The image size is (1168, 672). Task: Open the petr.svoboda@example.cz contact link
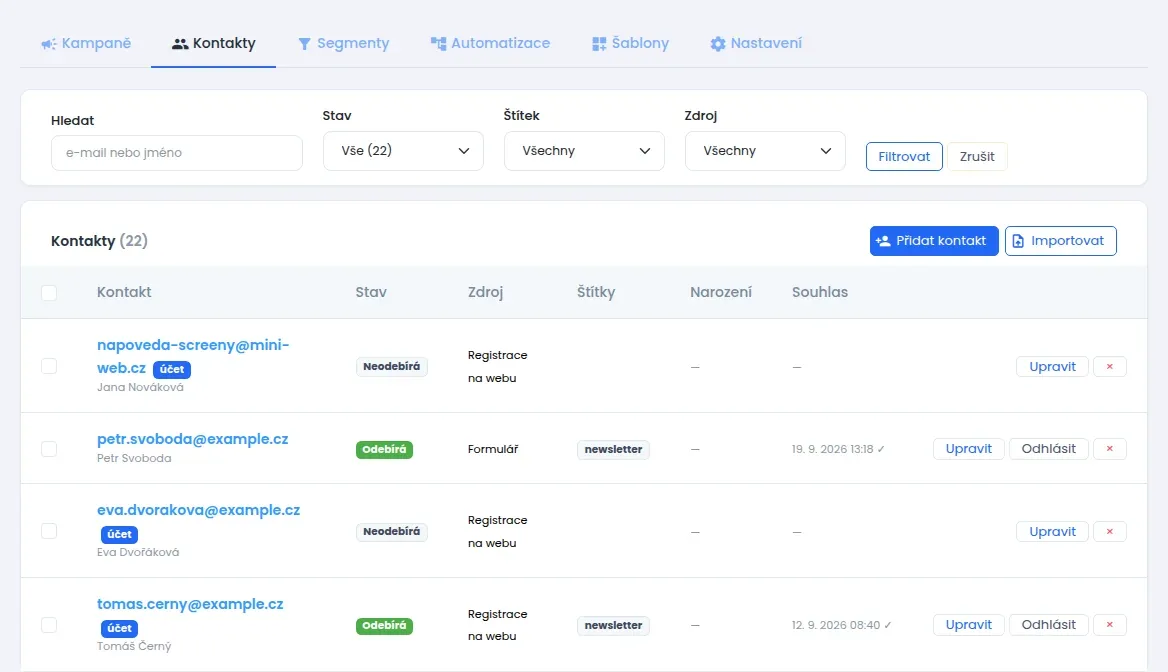(192, 439)
